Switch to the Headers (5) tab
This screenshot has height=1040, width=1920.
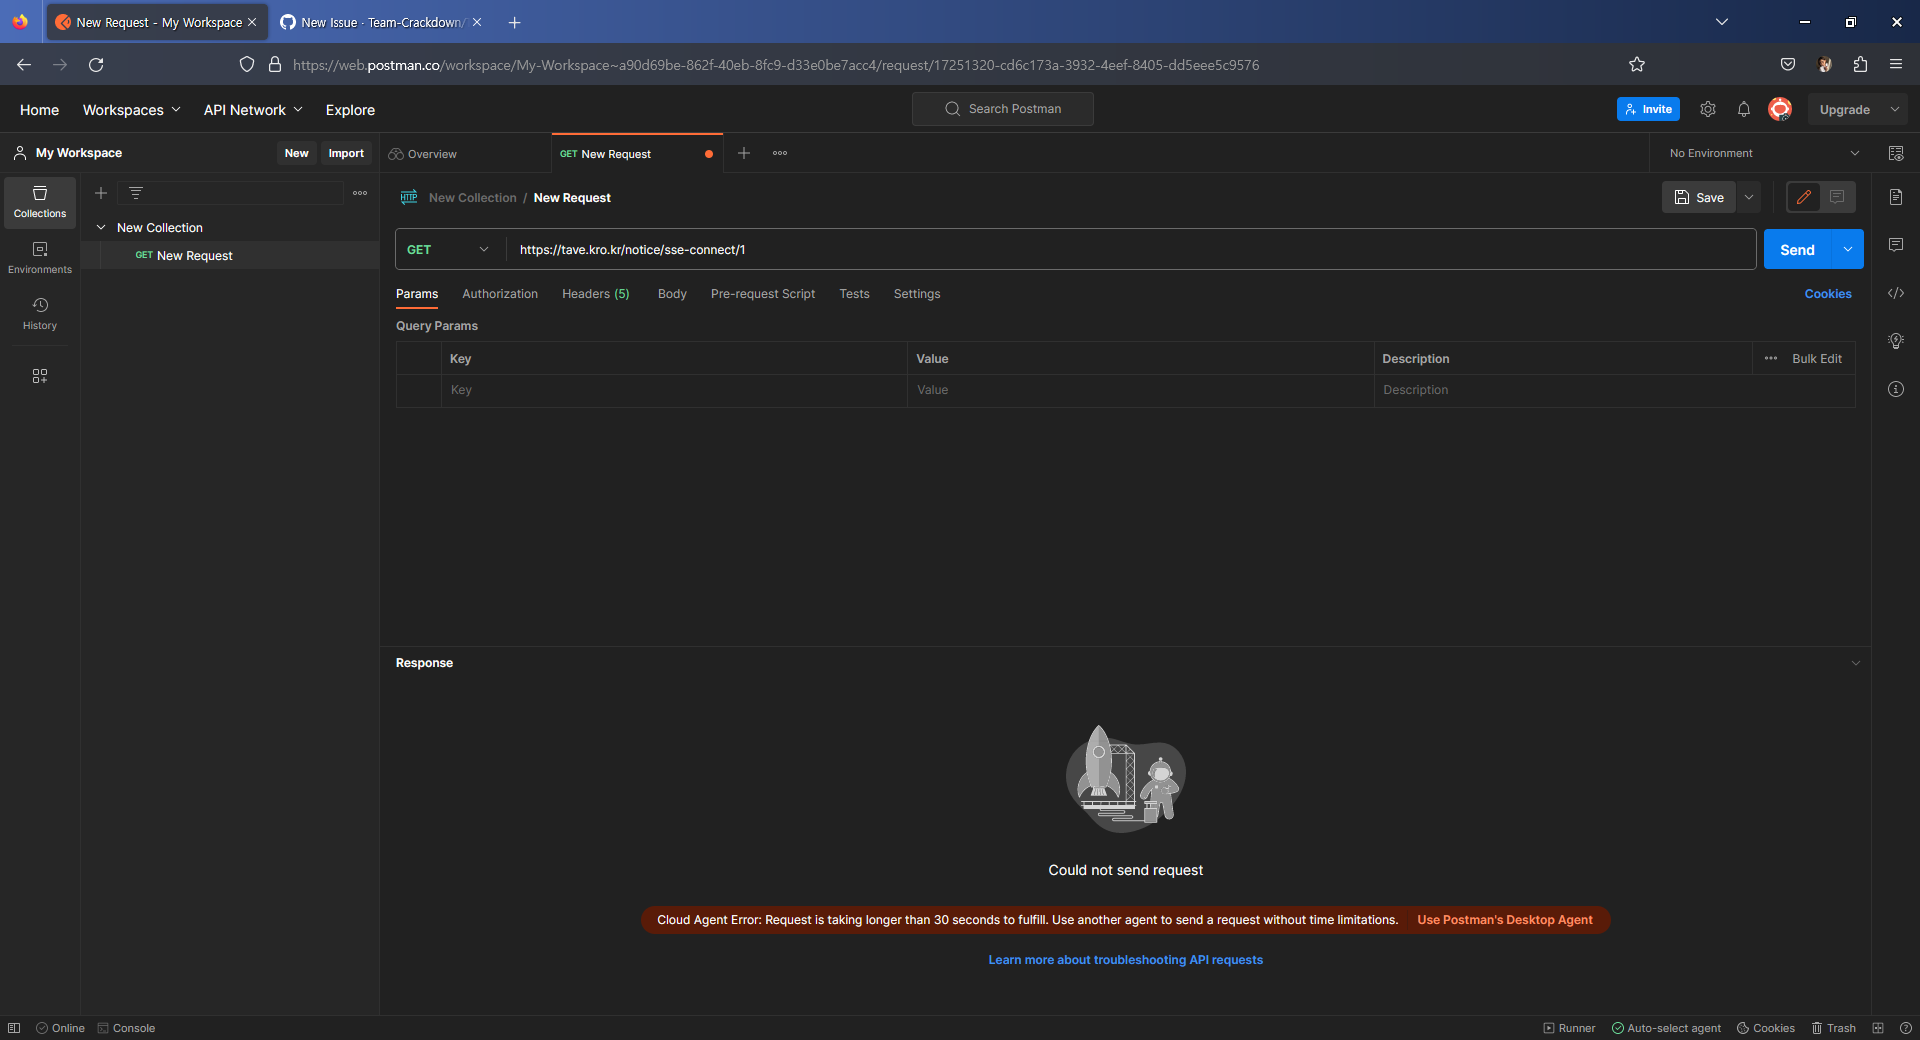[596, 294]
